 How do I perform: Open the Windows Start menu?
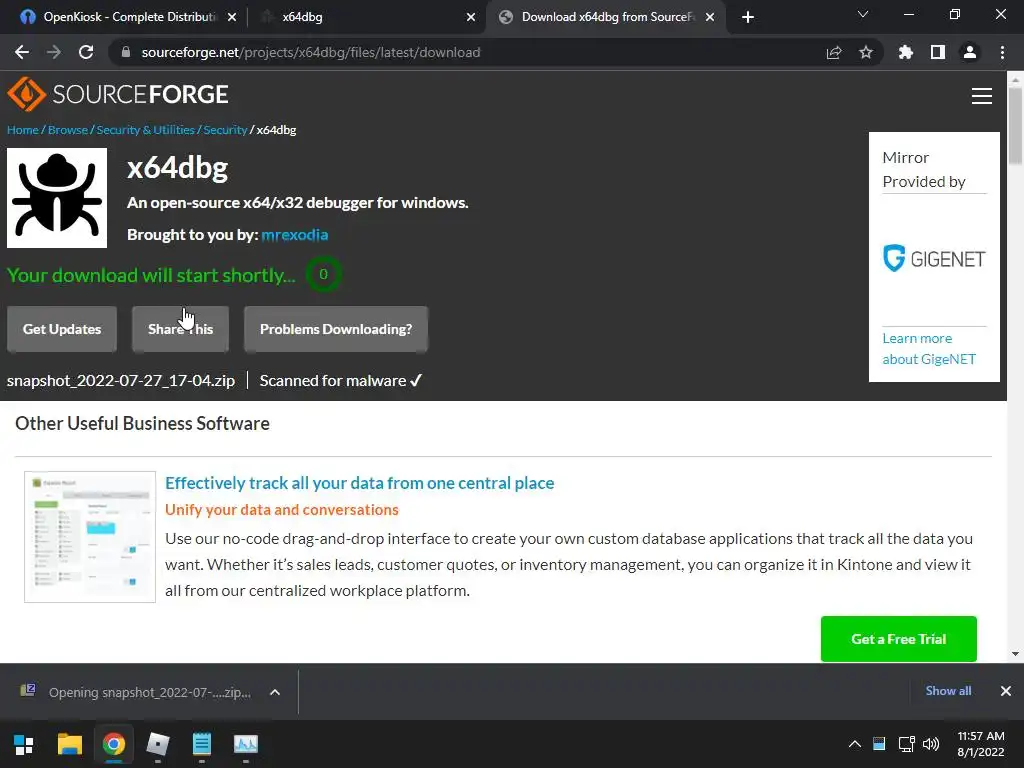[24, 744]
